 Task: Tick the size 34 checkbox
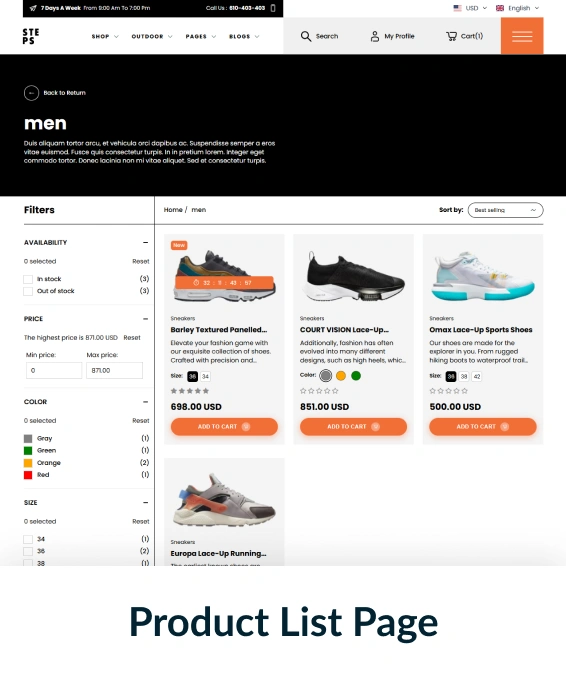tap(28, 539)
